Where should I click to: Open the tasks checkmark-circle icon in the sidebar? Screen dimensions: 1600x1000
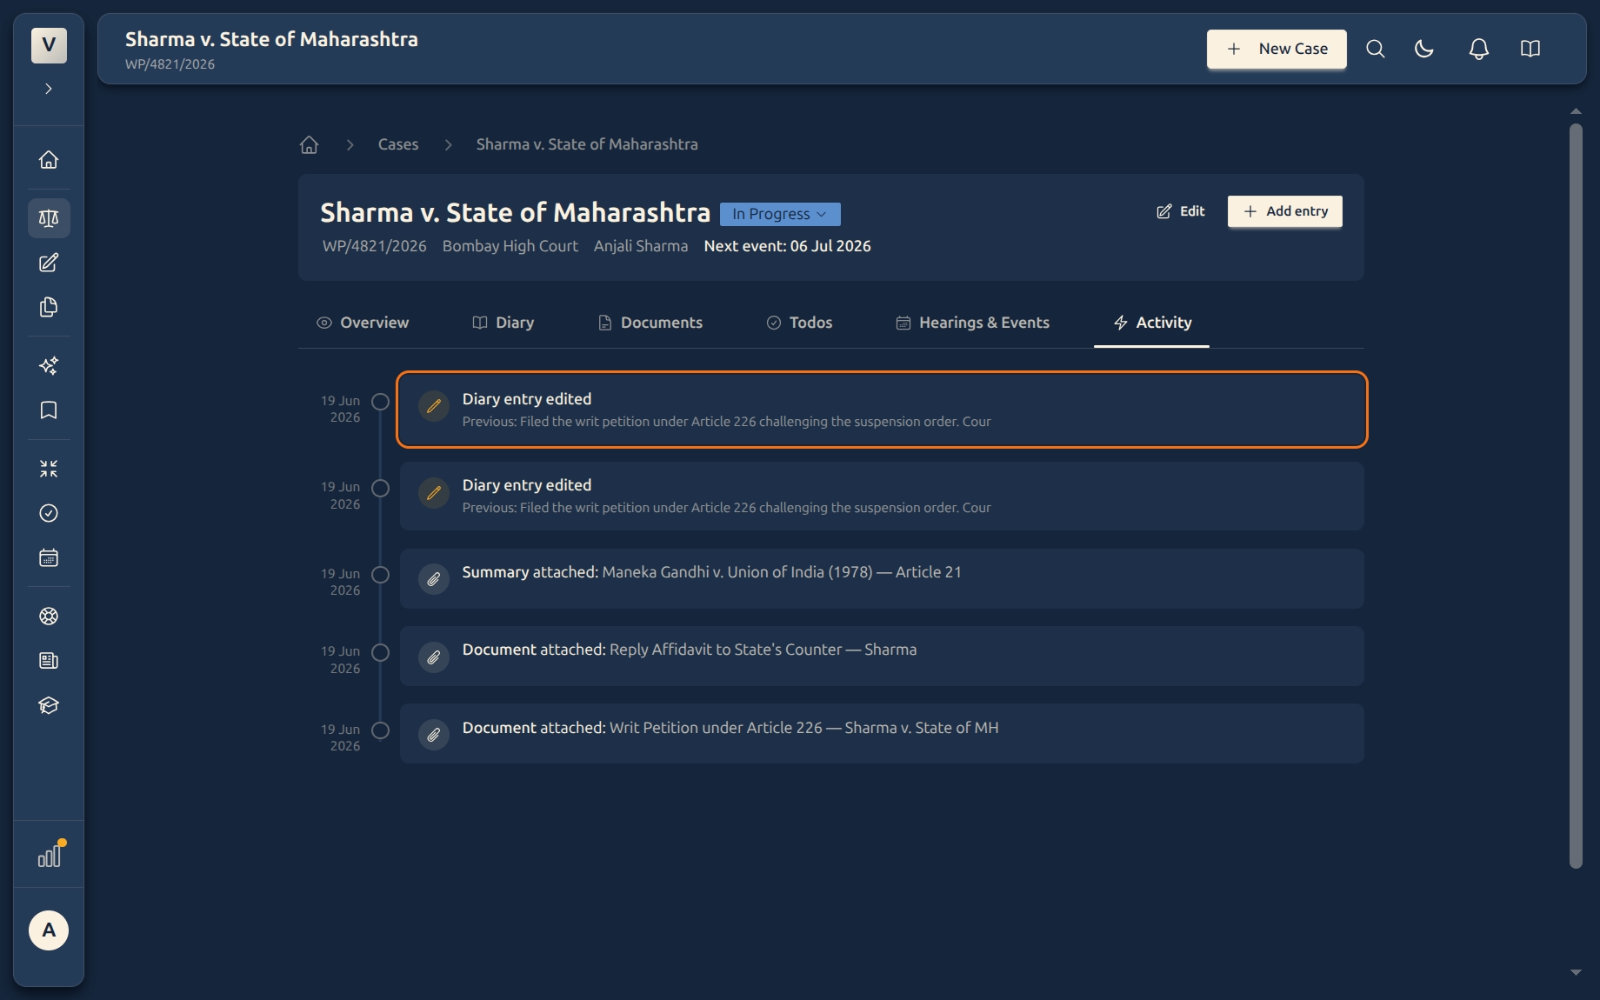pyautogui.click(x=48, y=513)
